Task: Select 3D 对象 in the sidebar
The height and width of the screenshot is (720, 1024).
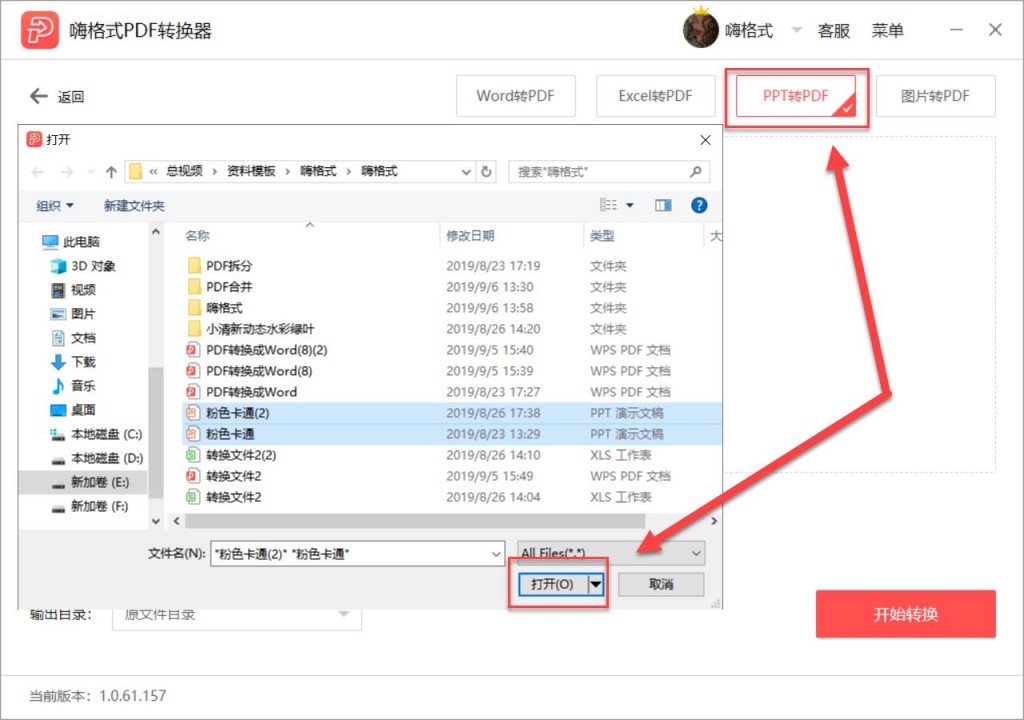Action: tap(83, 266)
